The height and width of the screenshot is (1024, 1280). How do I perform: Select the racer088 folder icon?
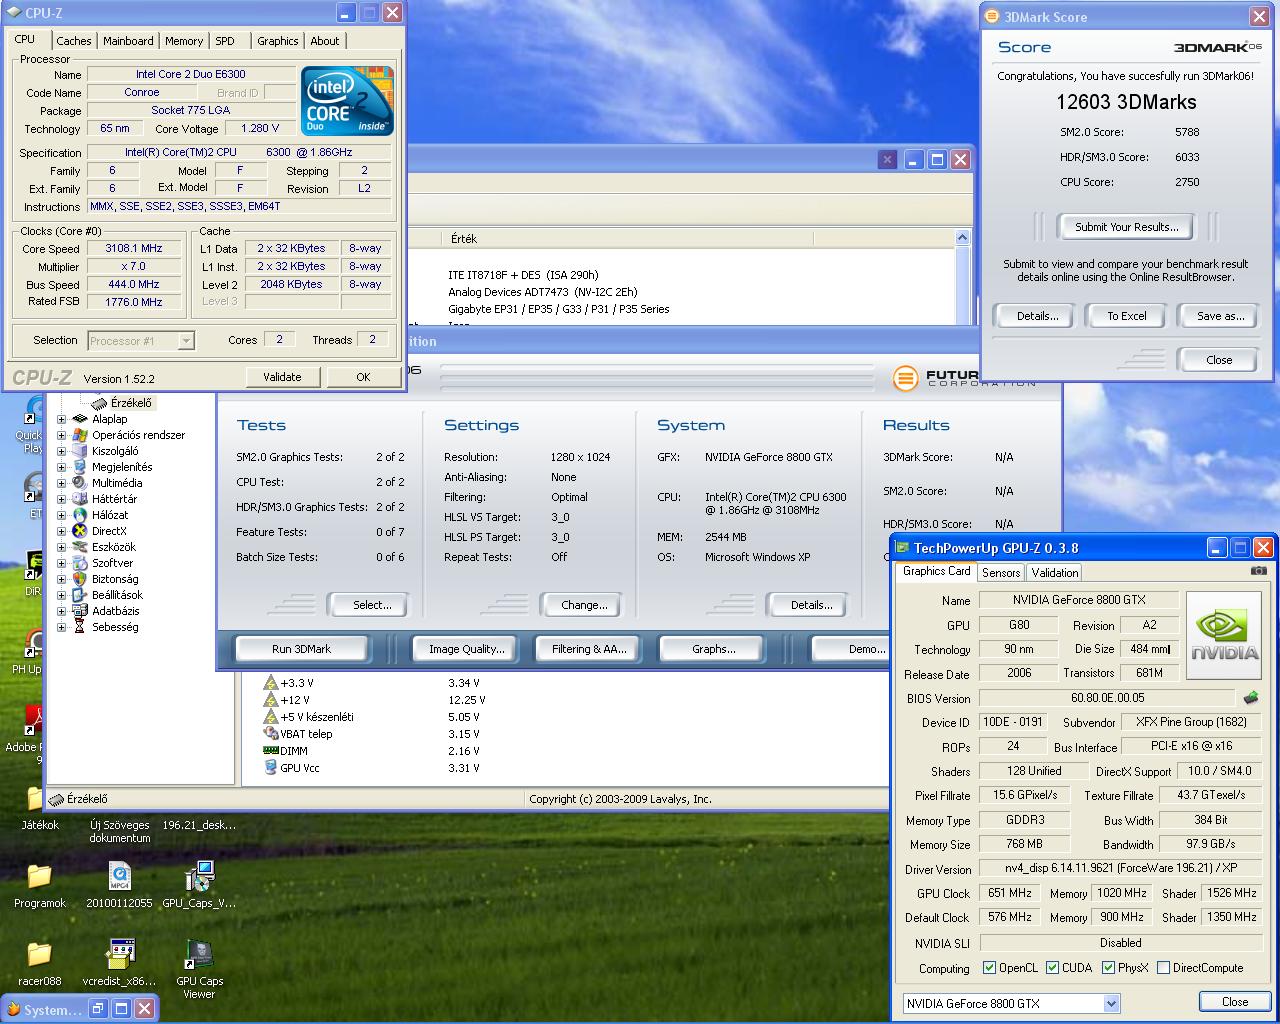pyautogui.click(x=39, y=954)
